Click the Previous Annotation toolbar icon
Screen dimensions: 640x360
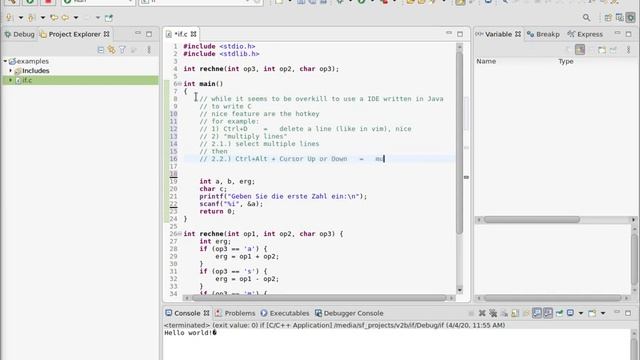(31, 18)
